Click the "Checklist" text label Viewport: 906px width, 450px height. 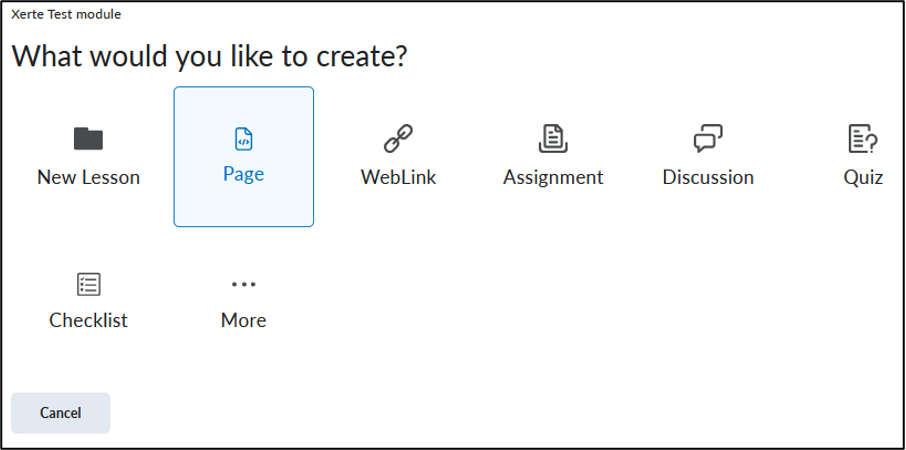point(88,320)
